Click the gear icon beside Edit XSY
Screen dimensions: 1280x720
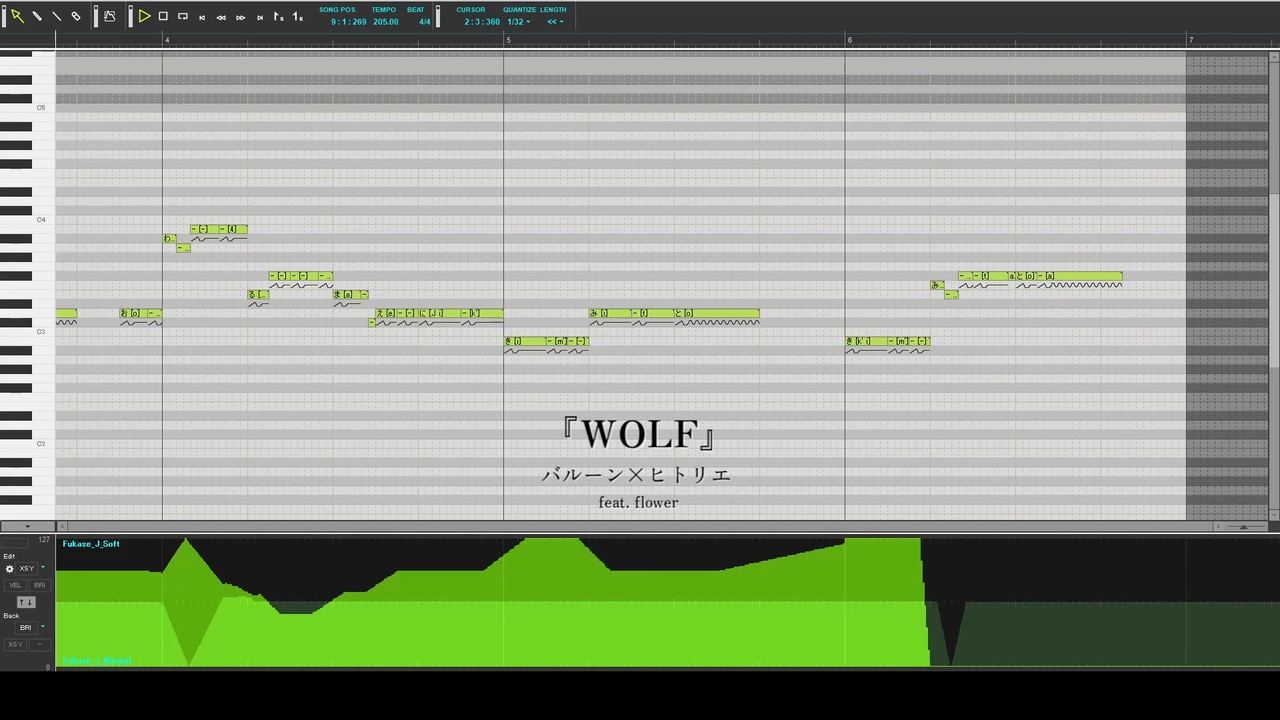click(10, 569)
